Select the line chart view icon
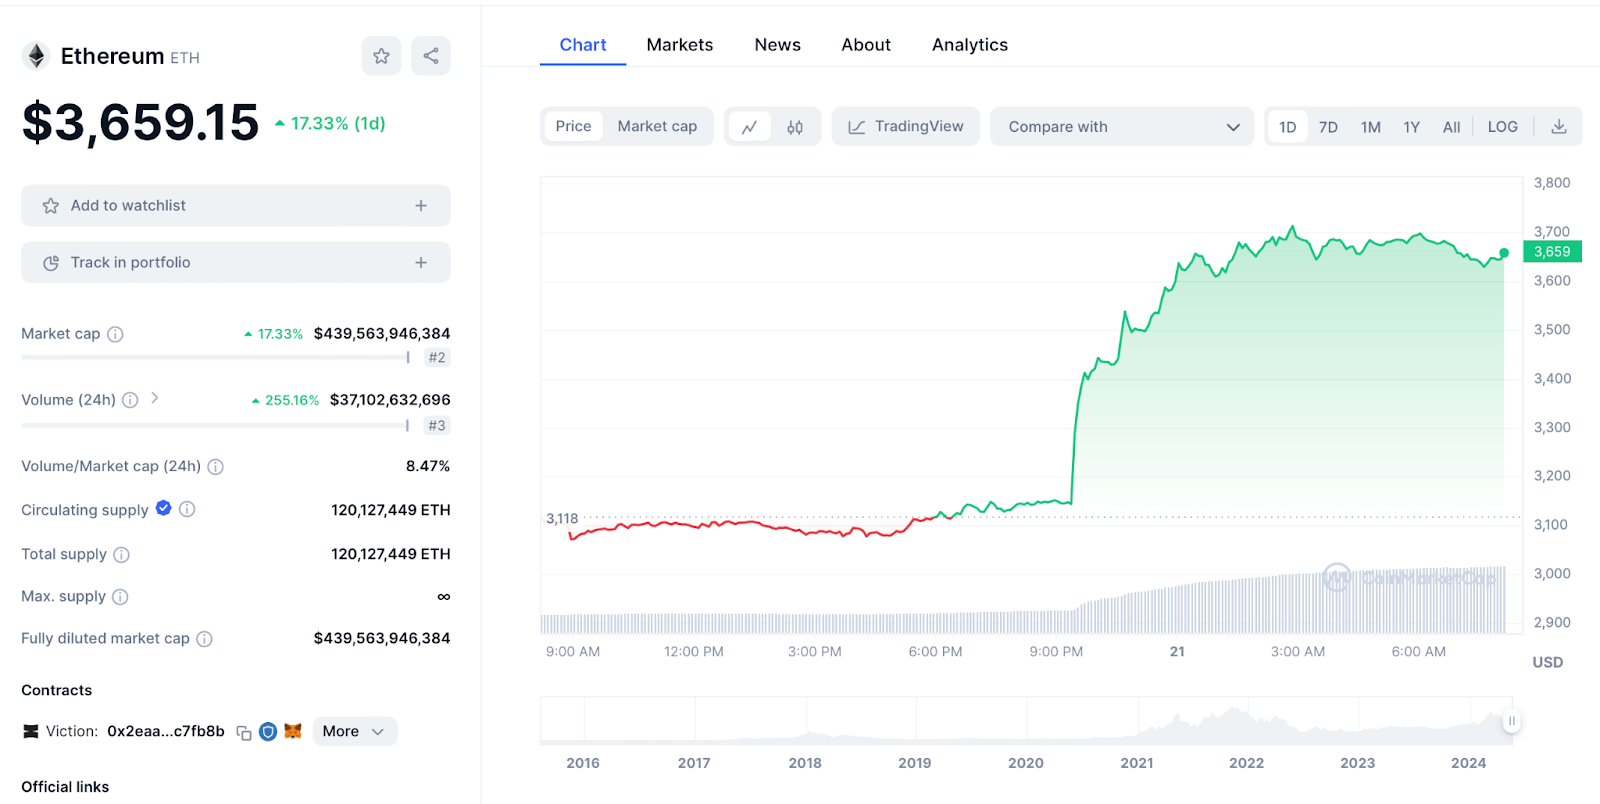The width and height of the screenshot is (1600, 804). click(x=749, y=127)
